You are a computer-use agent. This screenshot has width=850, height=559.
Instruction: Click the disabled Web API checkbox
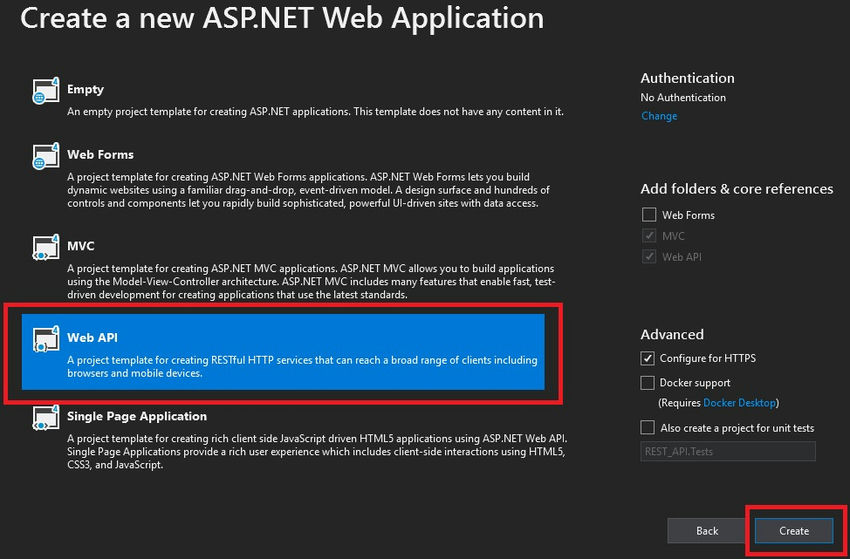(649, 256)
